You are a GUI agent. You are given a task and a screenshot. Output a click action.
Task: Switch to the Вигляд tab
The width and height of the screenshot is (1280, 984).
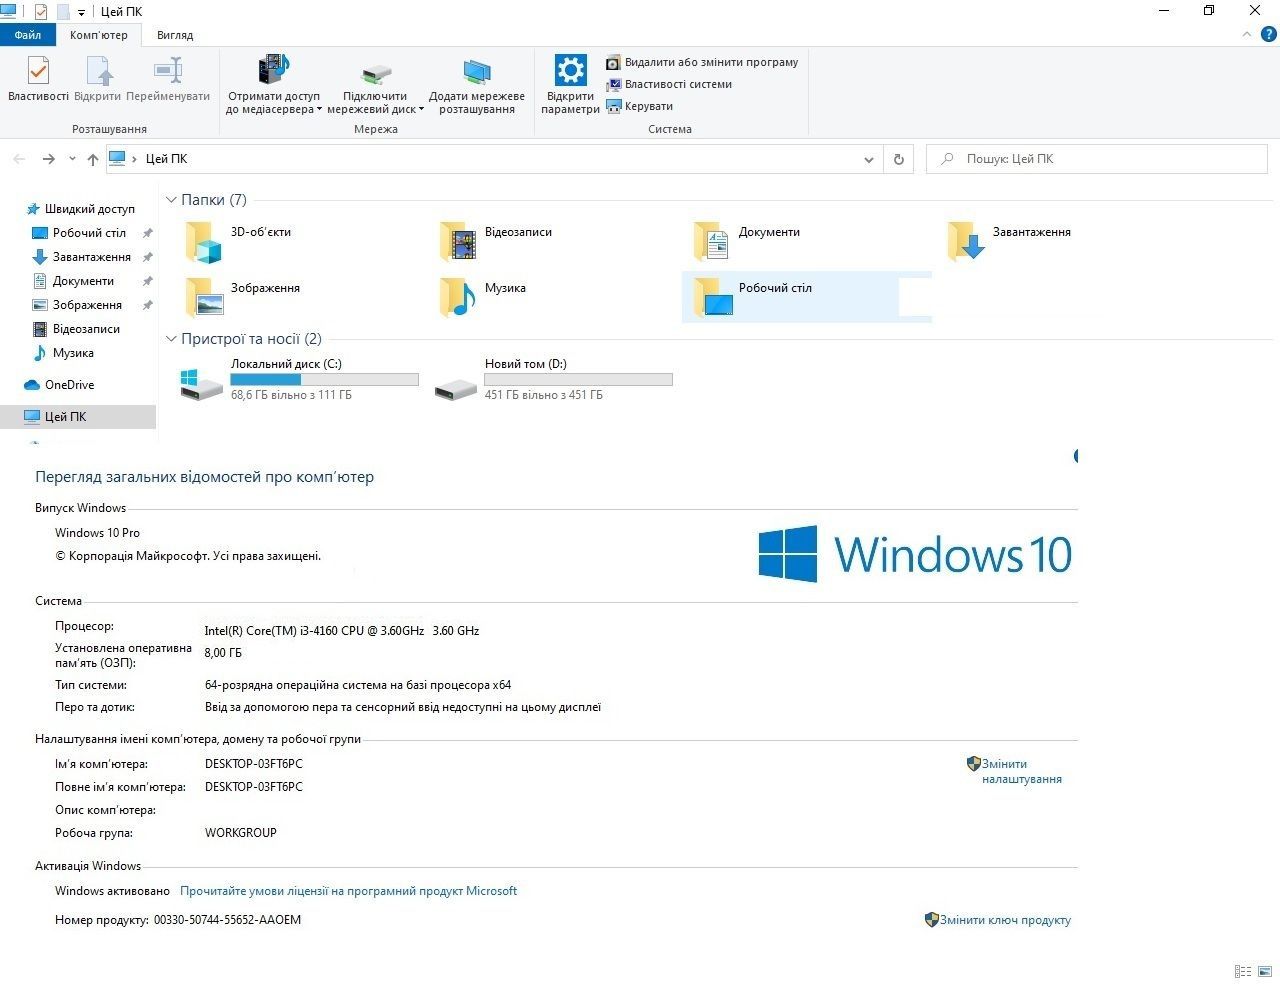click(175, 35)
